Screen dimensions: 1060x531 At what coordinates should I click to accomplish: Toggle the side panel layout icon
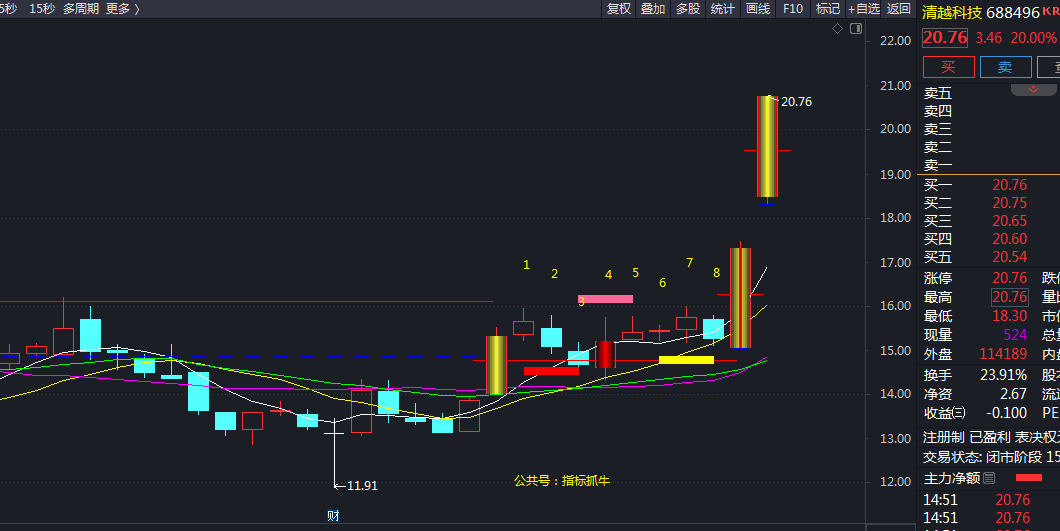pos(856,28)
